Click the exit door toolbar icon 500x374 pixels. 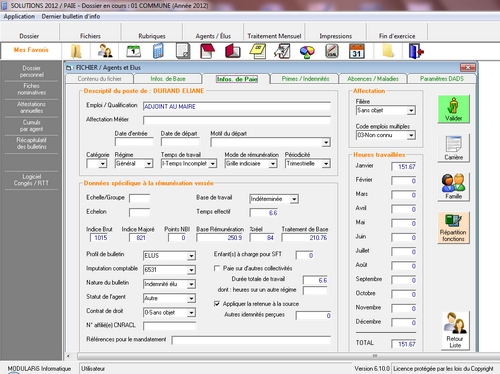click(416, 51)
